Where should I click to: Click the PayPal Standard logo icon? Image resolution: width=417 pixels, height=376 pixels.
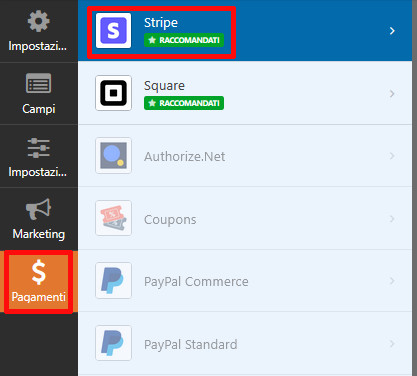[x=113, y=343]
